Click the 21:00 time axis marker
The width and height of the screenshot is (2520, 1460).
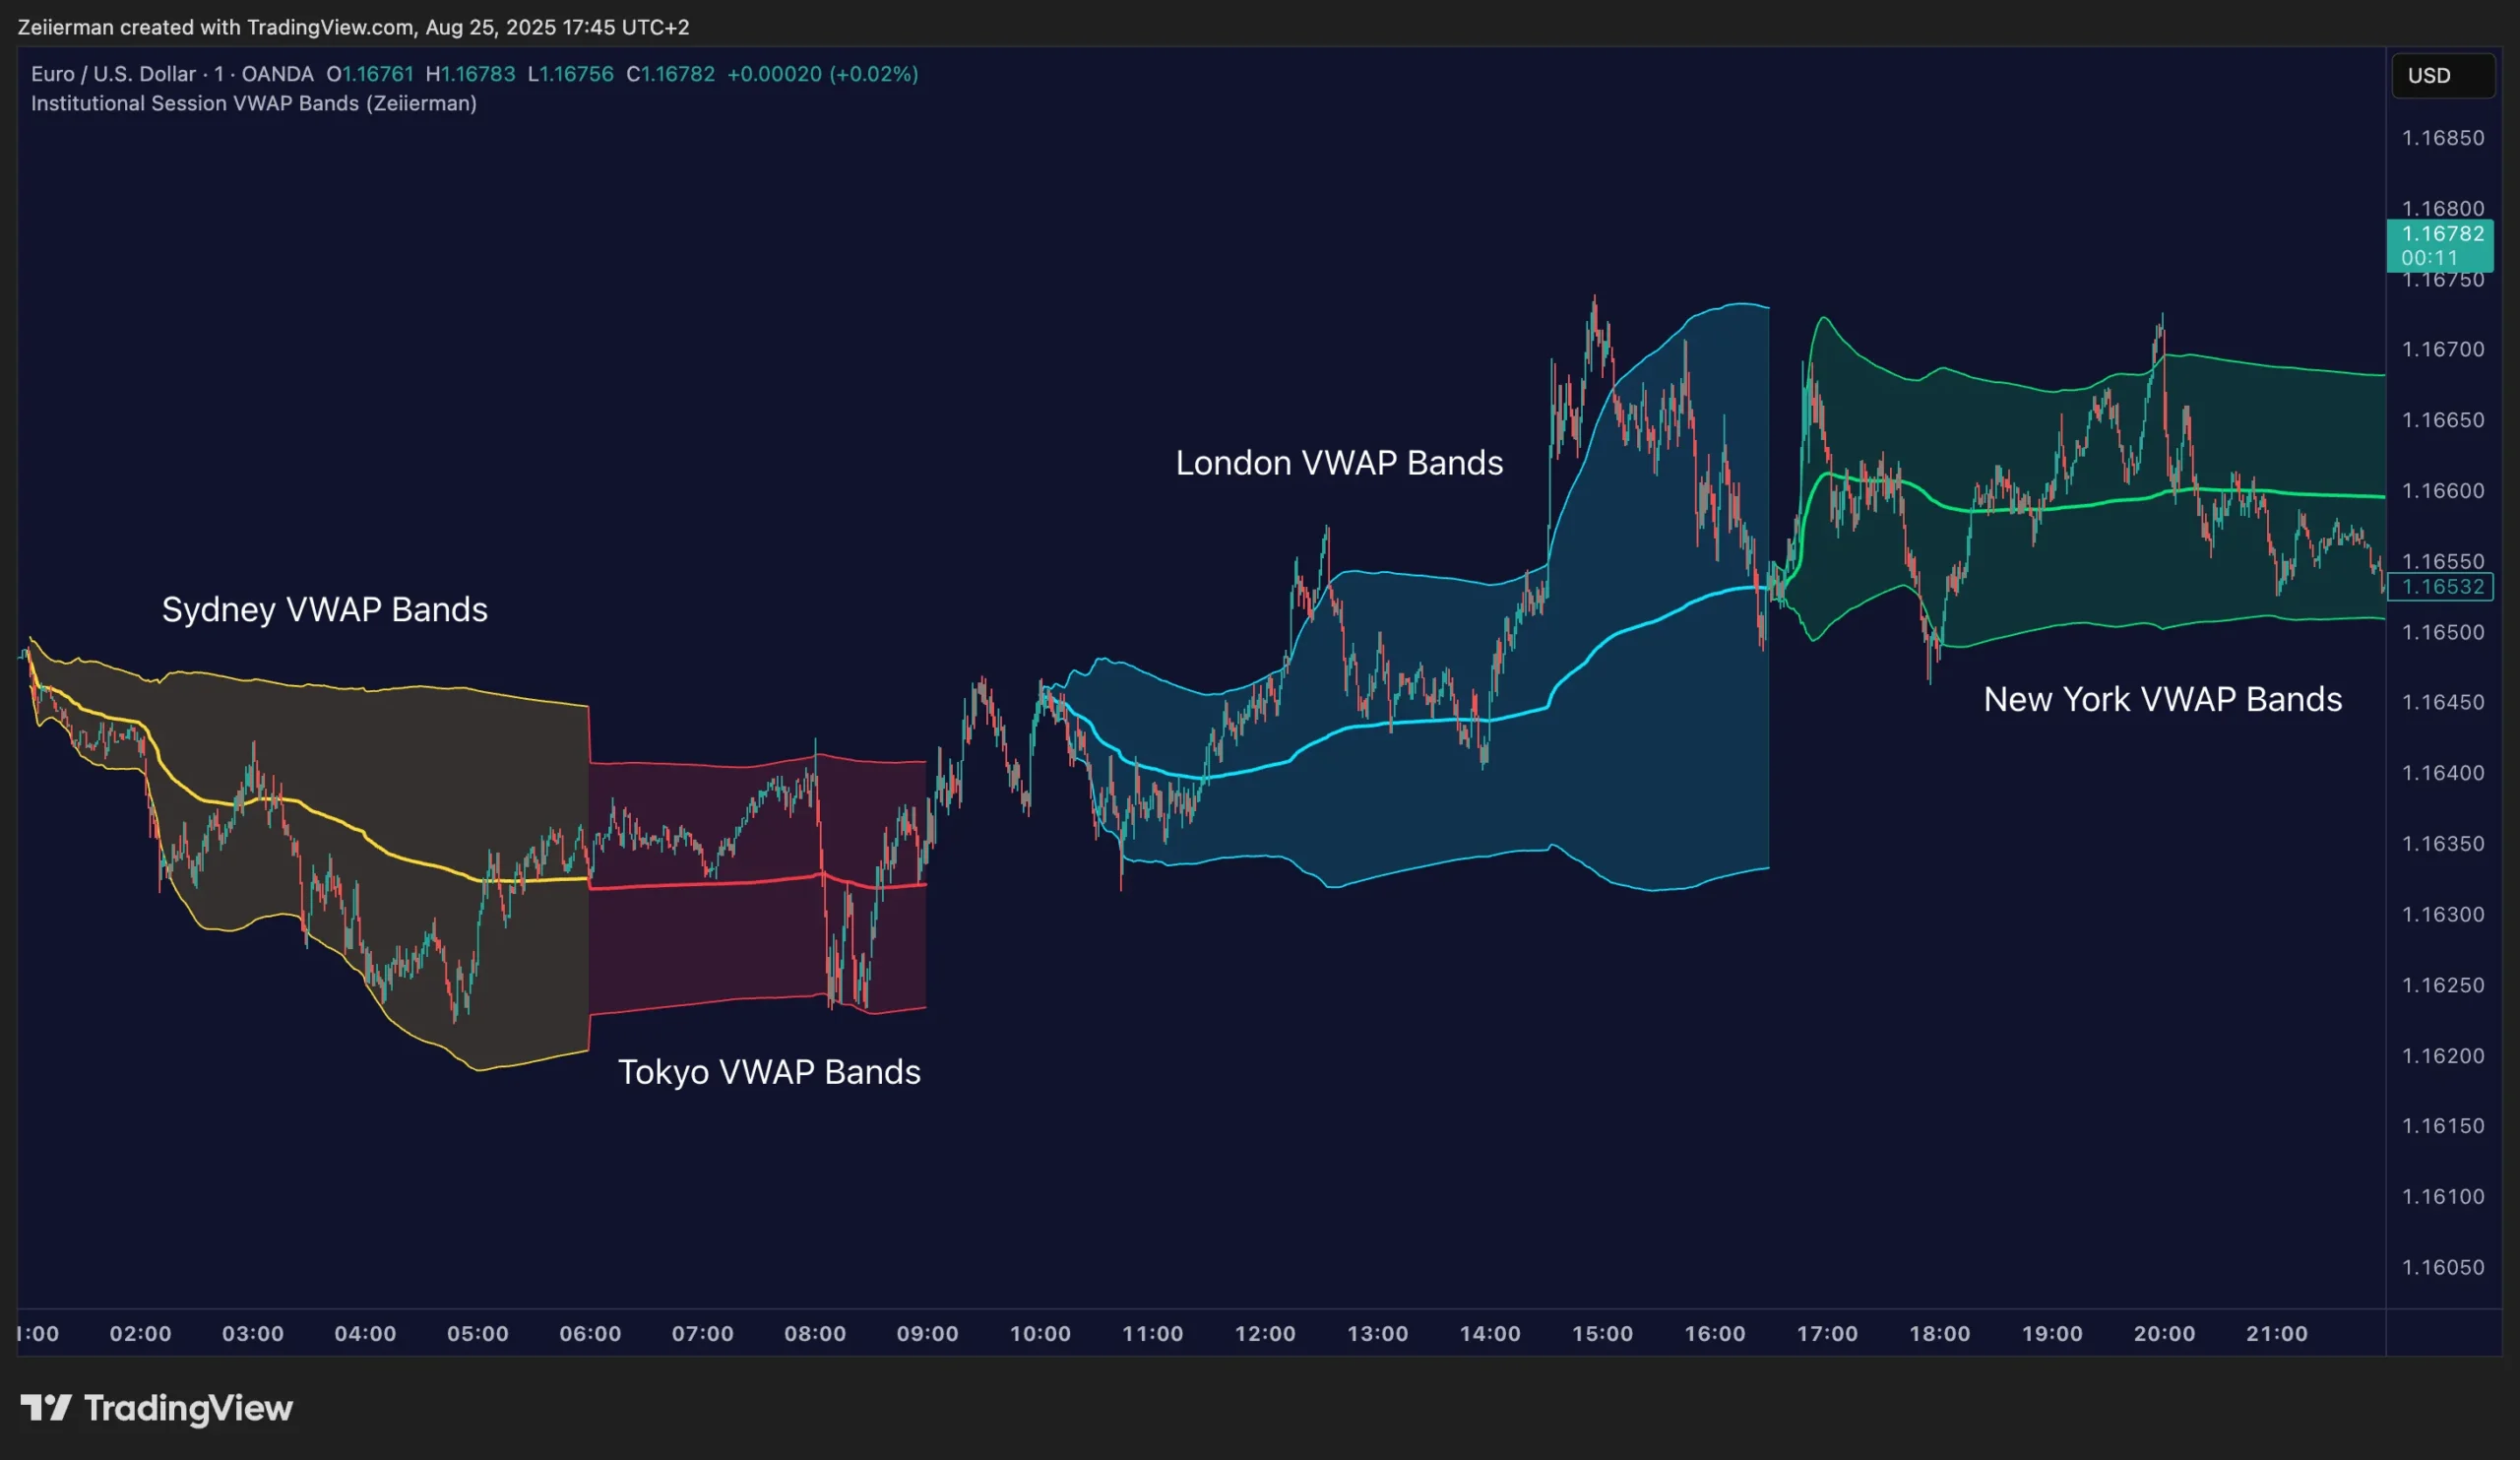(x=2276, y=1333)
